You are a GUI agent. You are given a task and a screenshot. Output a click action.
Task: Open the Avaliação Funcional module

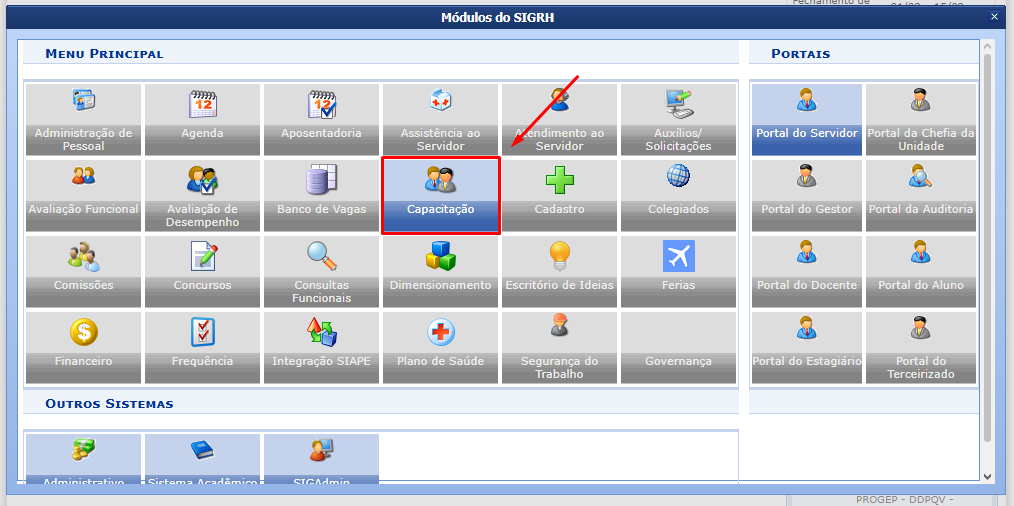(83, 195)
